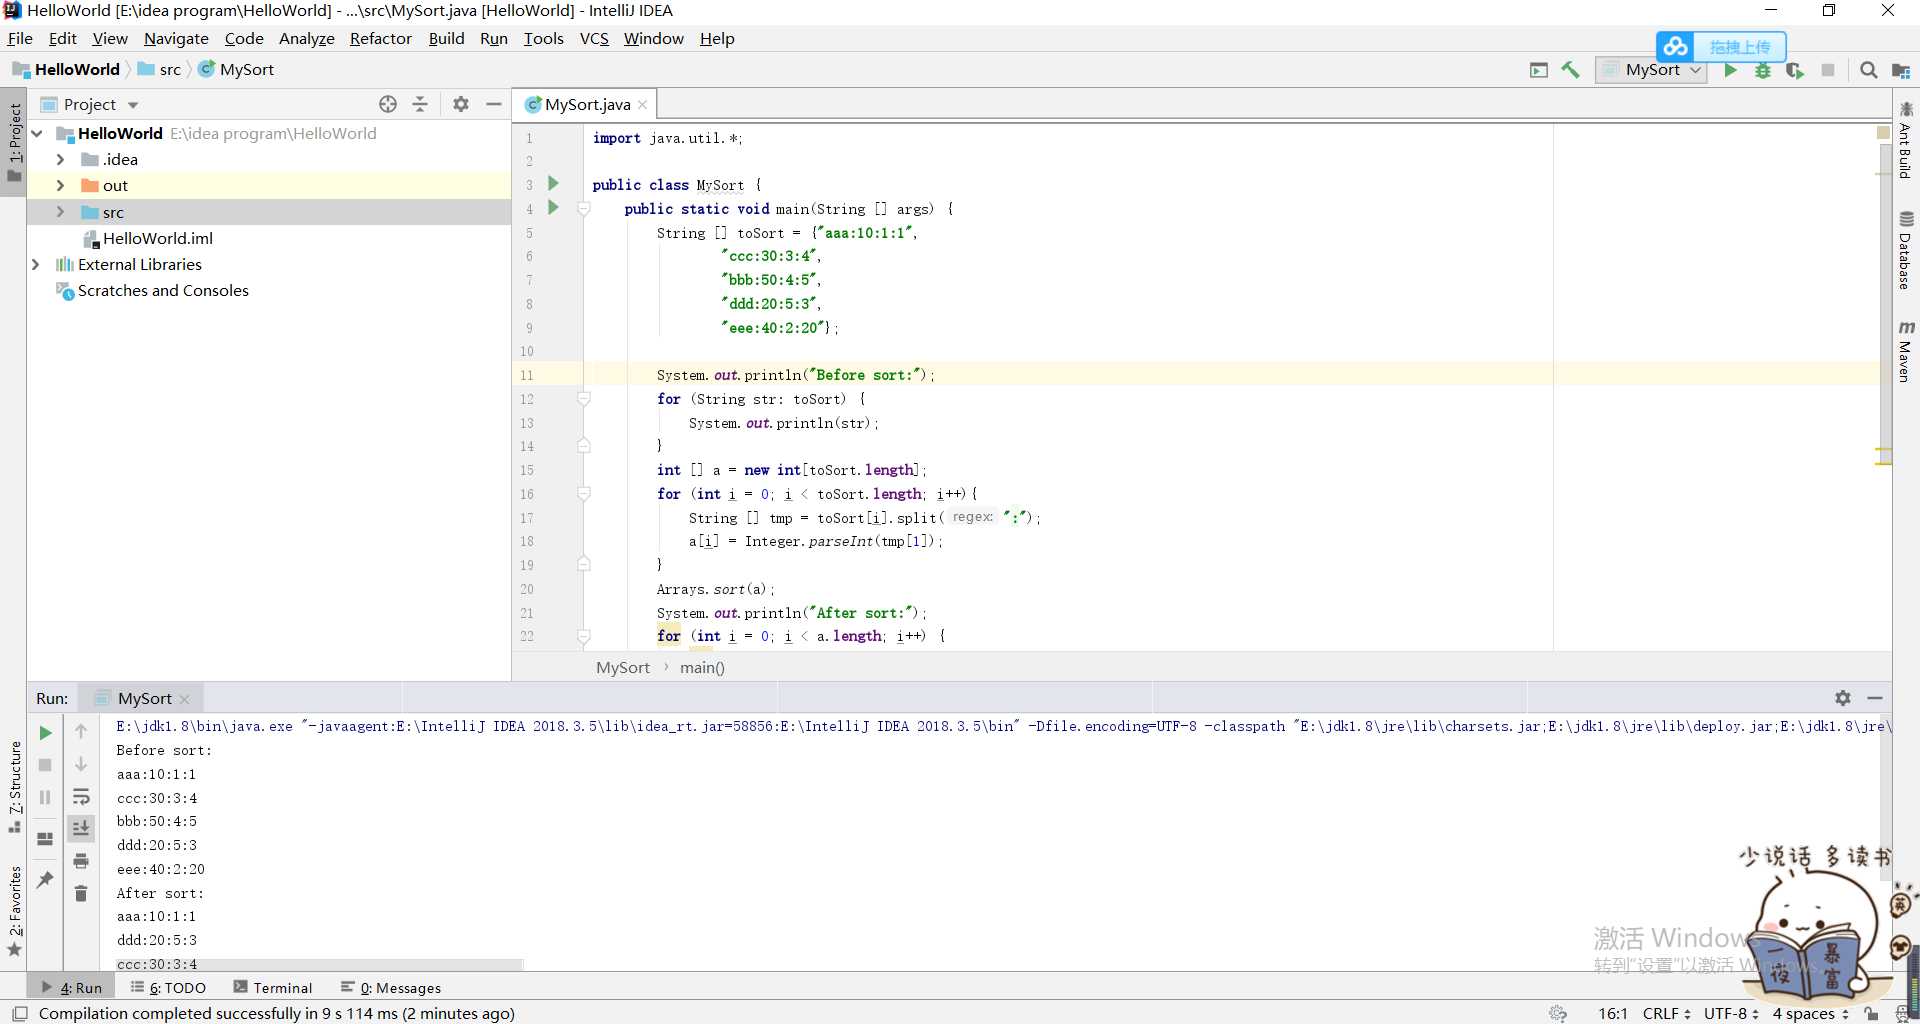1920x1024 pixels.
Task: Open the File menu
Action: (x=20, y=38)
